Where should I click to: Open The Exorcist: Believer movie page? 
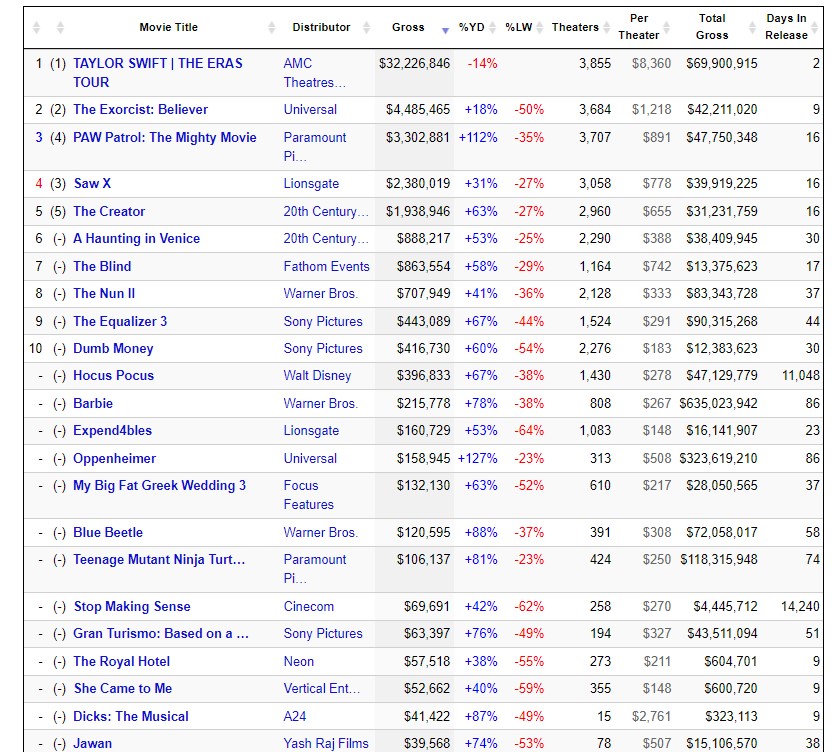click(x=140, y=109)
